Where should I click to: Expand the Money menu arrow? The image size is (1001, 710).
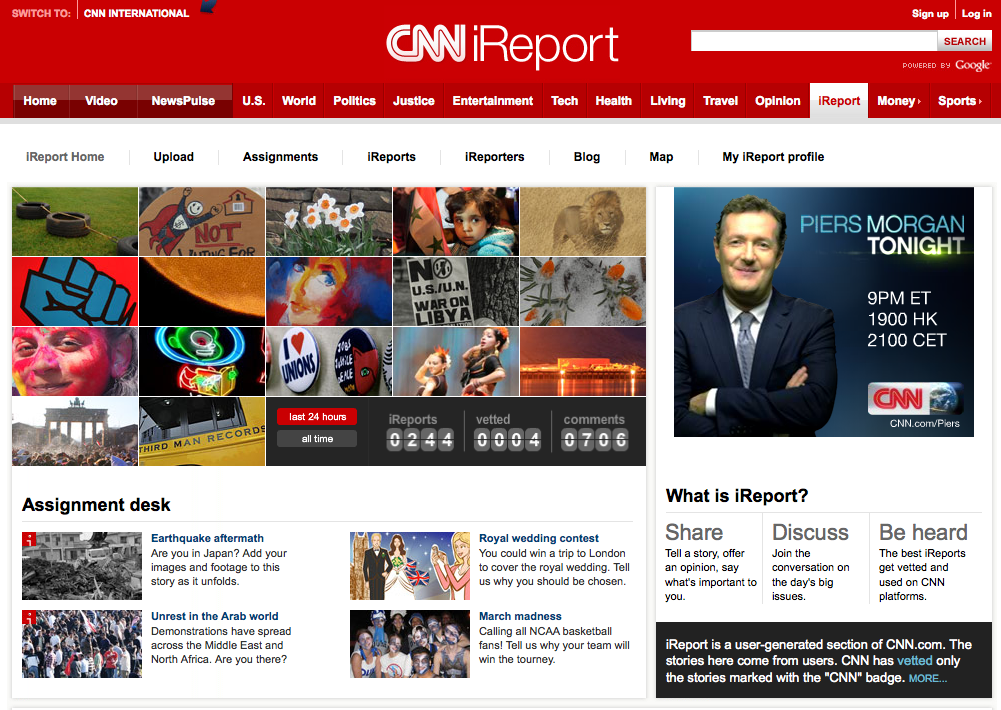pos(919,102)
